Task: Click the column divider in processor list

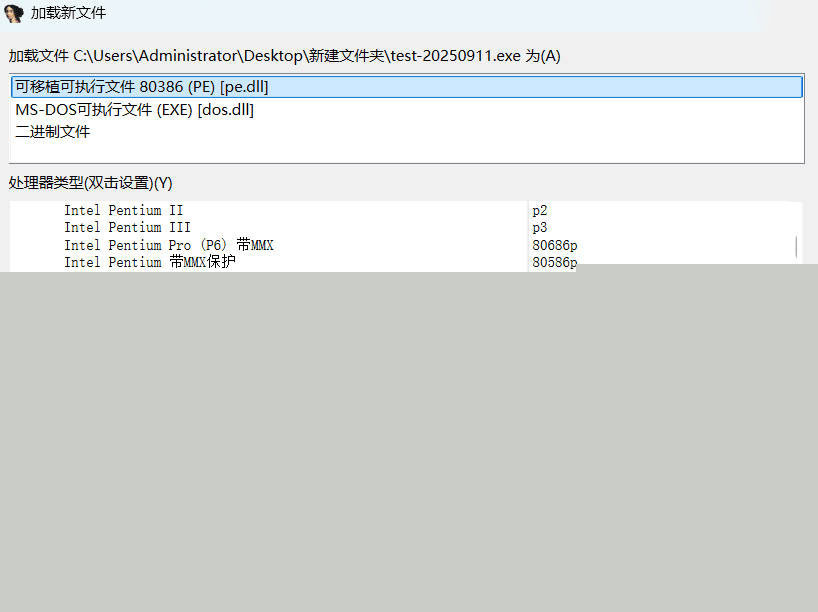Action: coord(528,236)
